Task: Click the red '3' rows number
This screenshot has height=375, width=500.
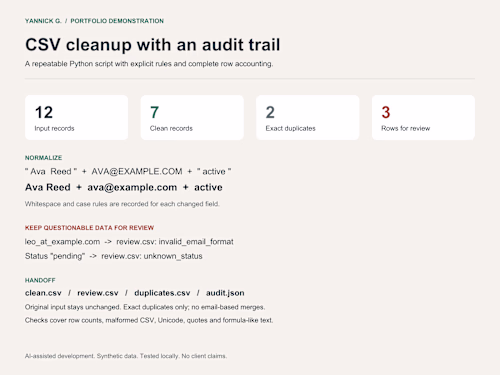Action: click(x=386, y=112)
